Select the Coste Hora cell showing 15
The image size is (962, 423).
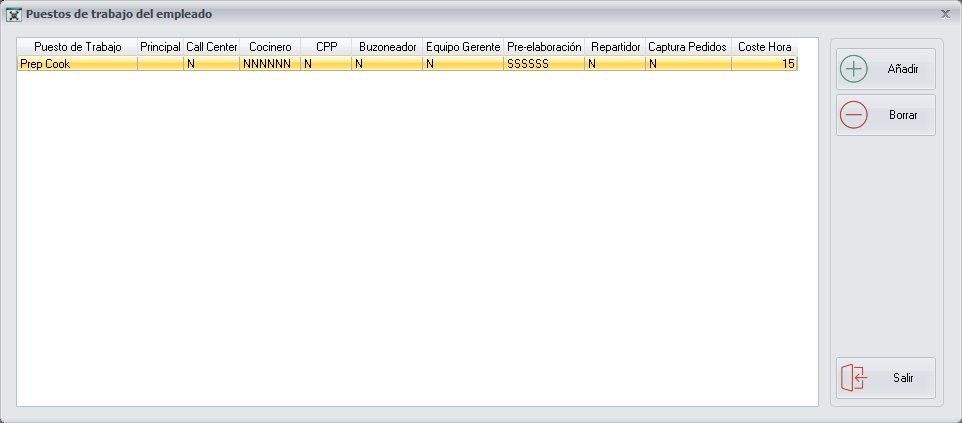pos(765,64)
